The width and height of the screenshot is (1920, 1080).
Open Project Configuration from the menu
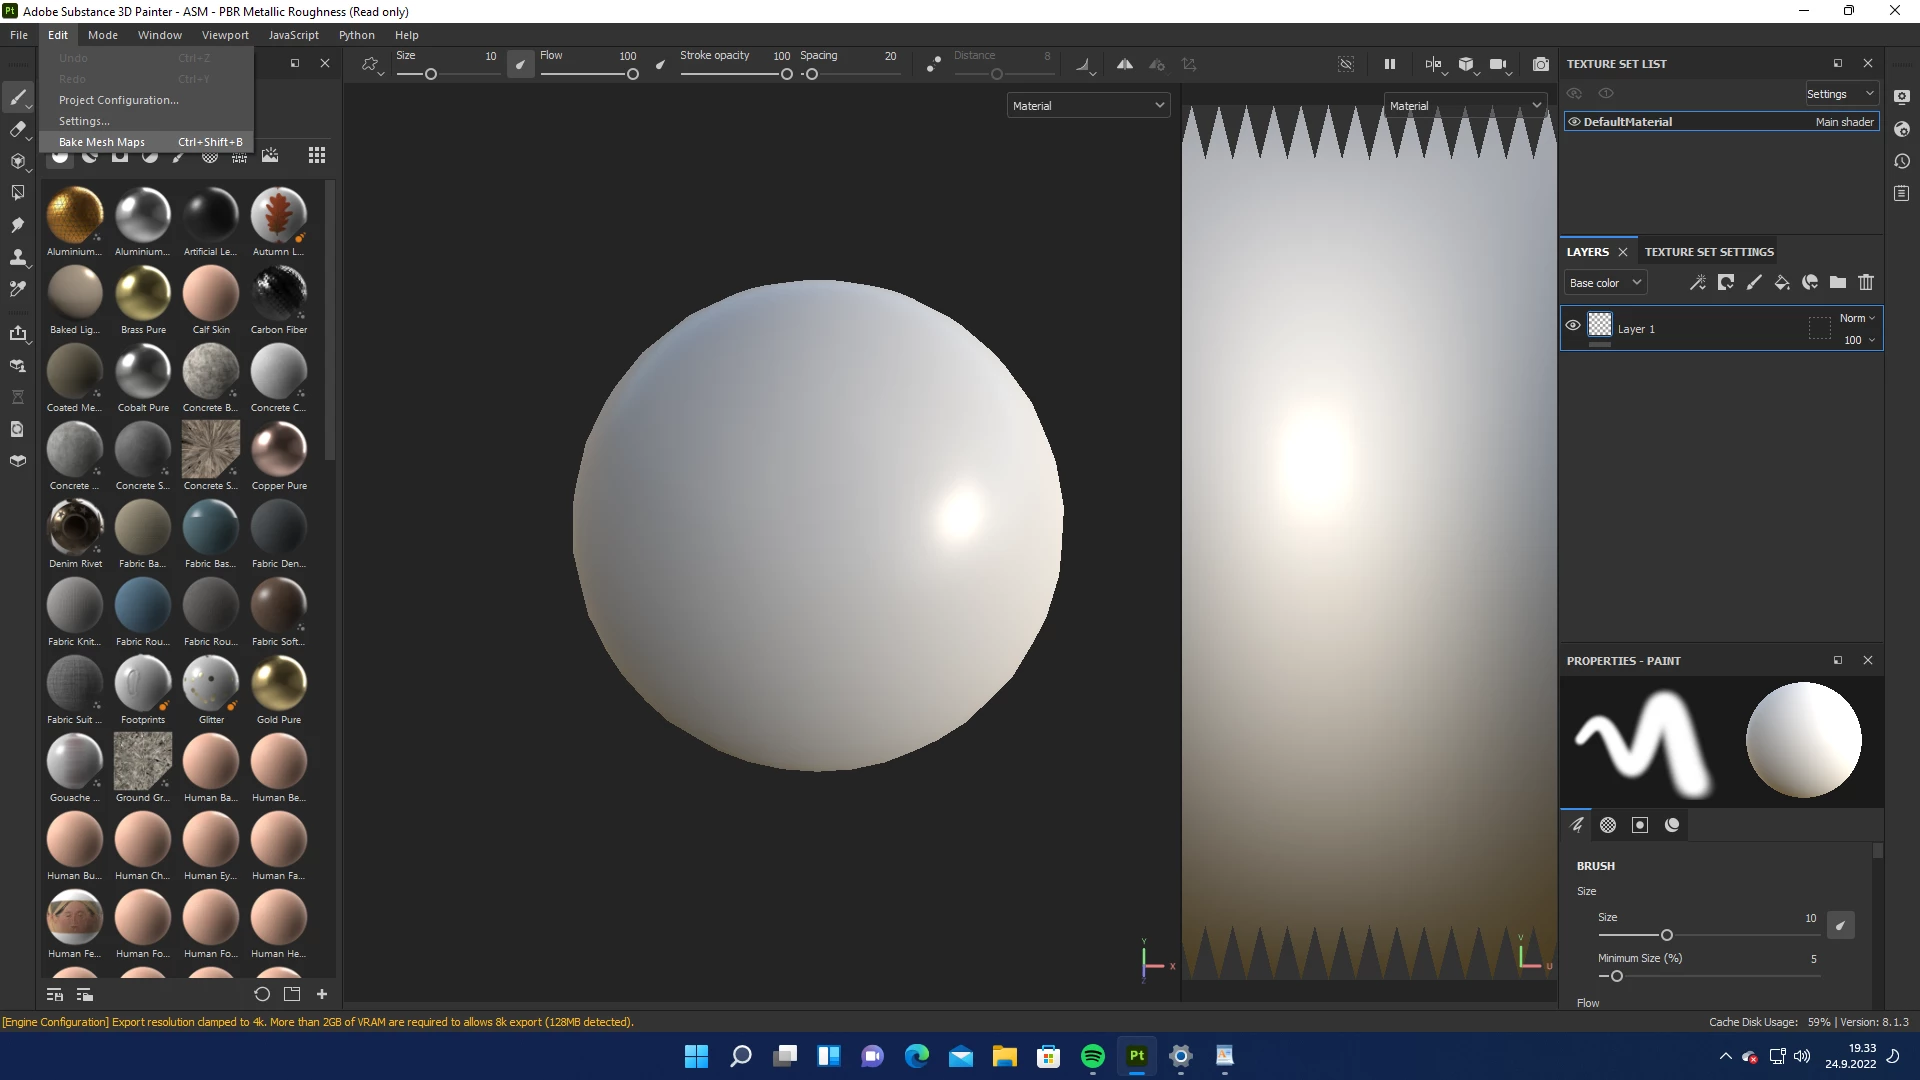tap(118, 100)
